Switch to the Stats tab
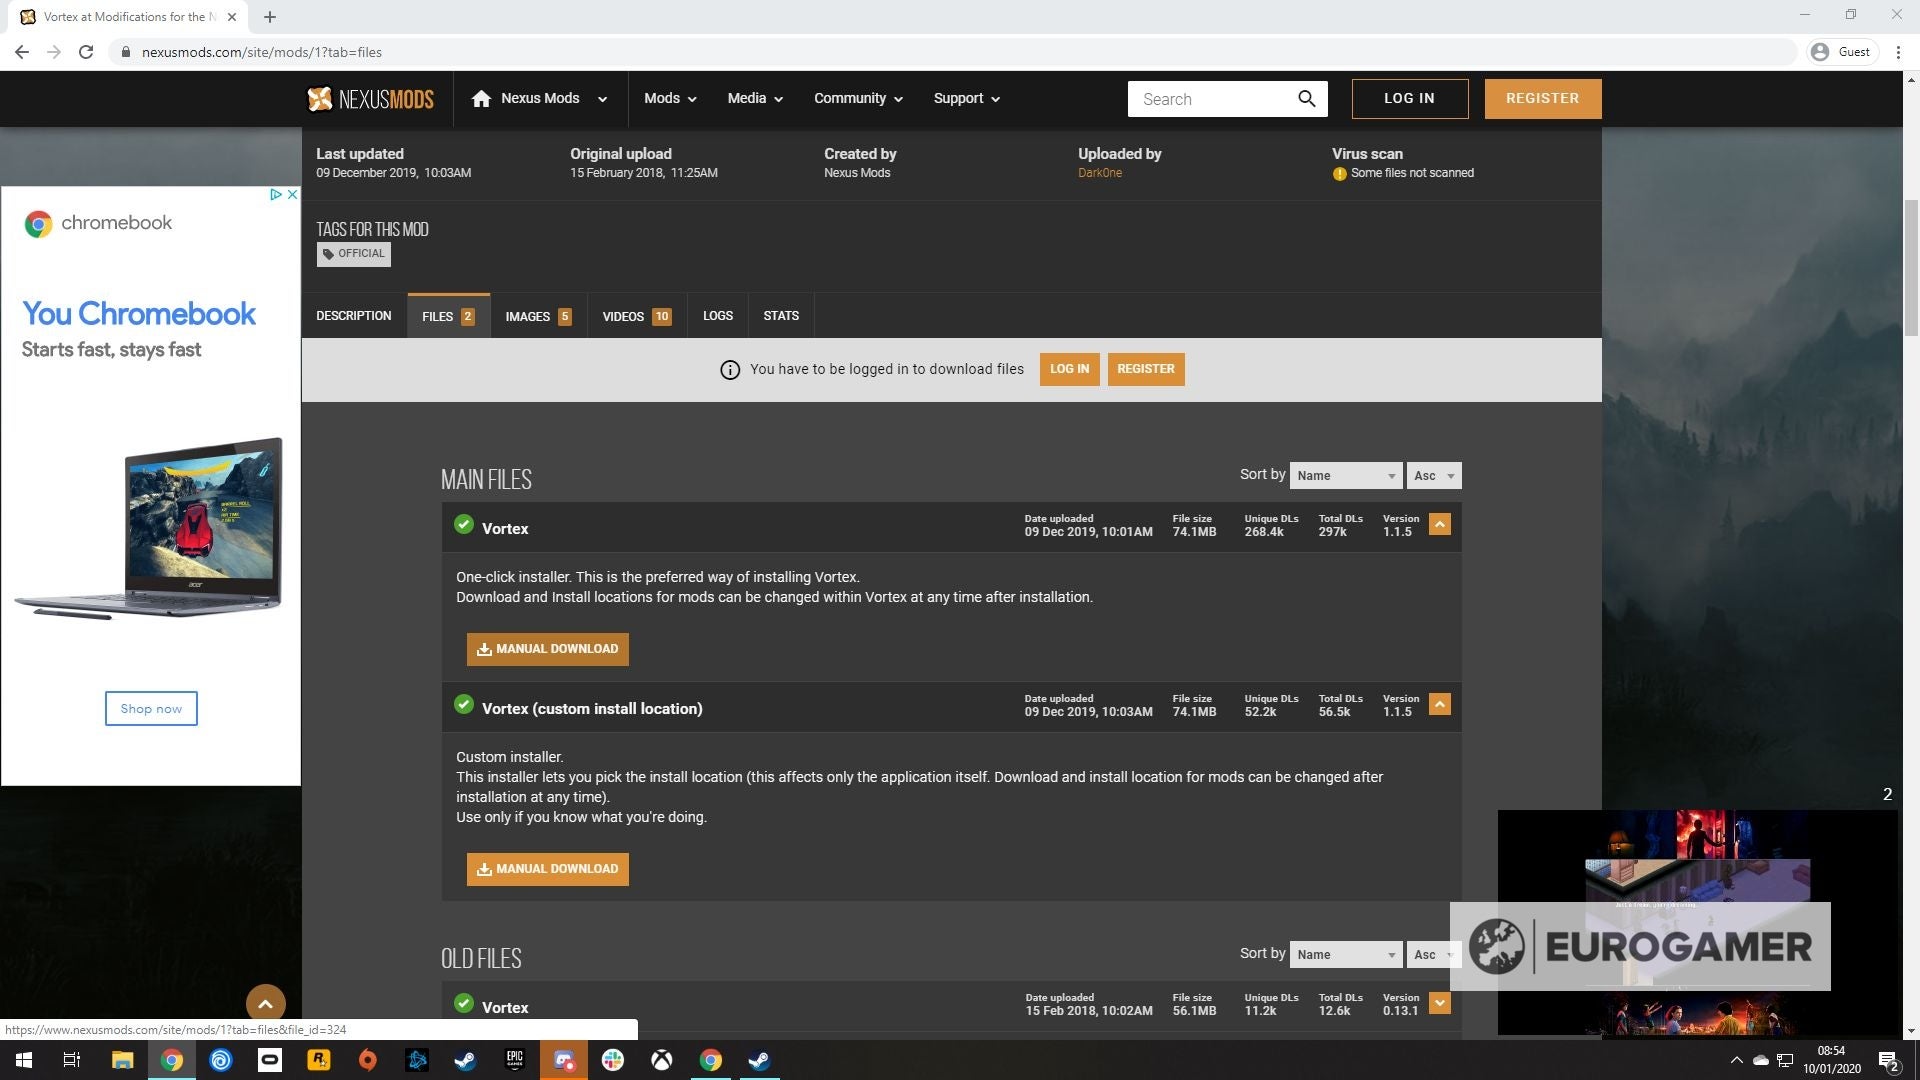This screenshot has height=1080, width=1920. click(781, 316)
